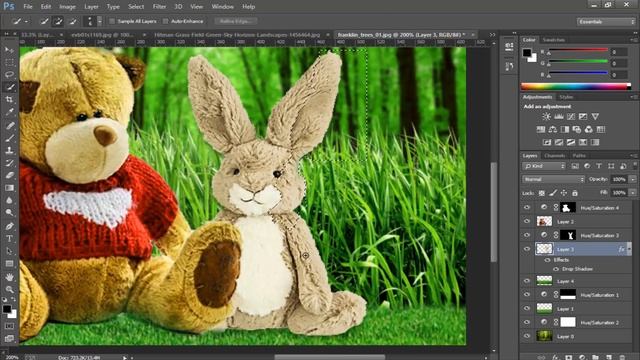Select the Hand tool
Screen dimensions: 640x360
[x=9, y=277]
